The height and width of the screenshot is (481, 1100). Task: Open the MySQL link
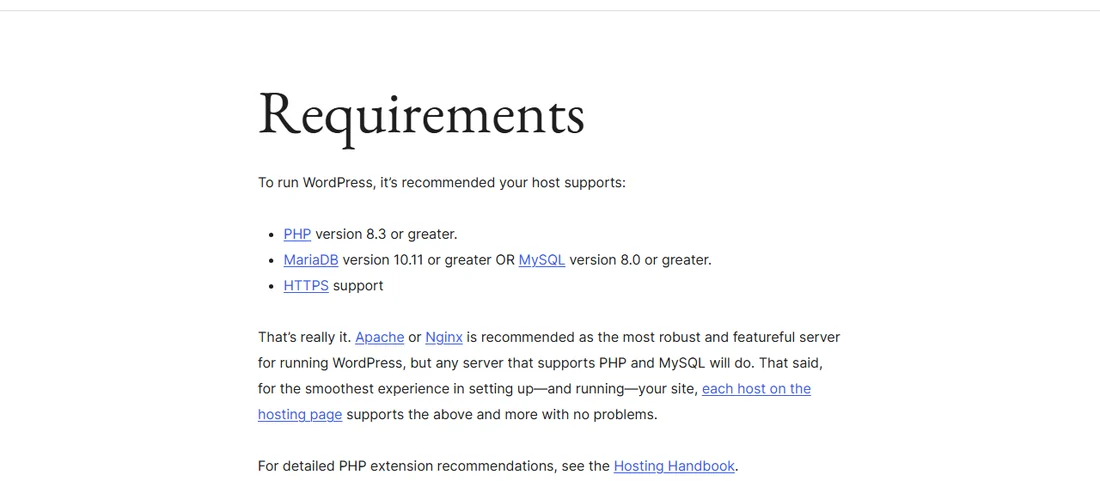[x=542, y=260]
